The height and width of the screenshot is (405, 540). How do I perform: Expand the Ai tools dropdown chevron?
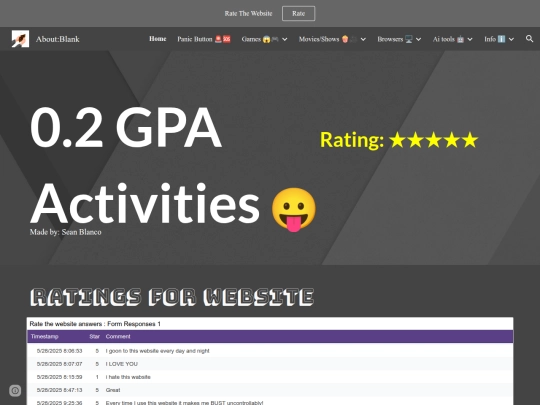470,39
